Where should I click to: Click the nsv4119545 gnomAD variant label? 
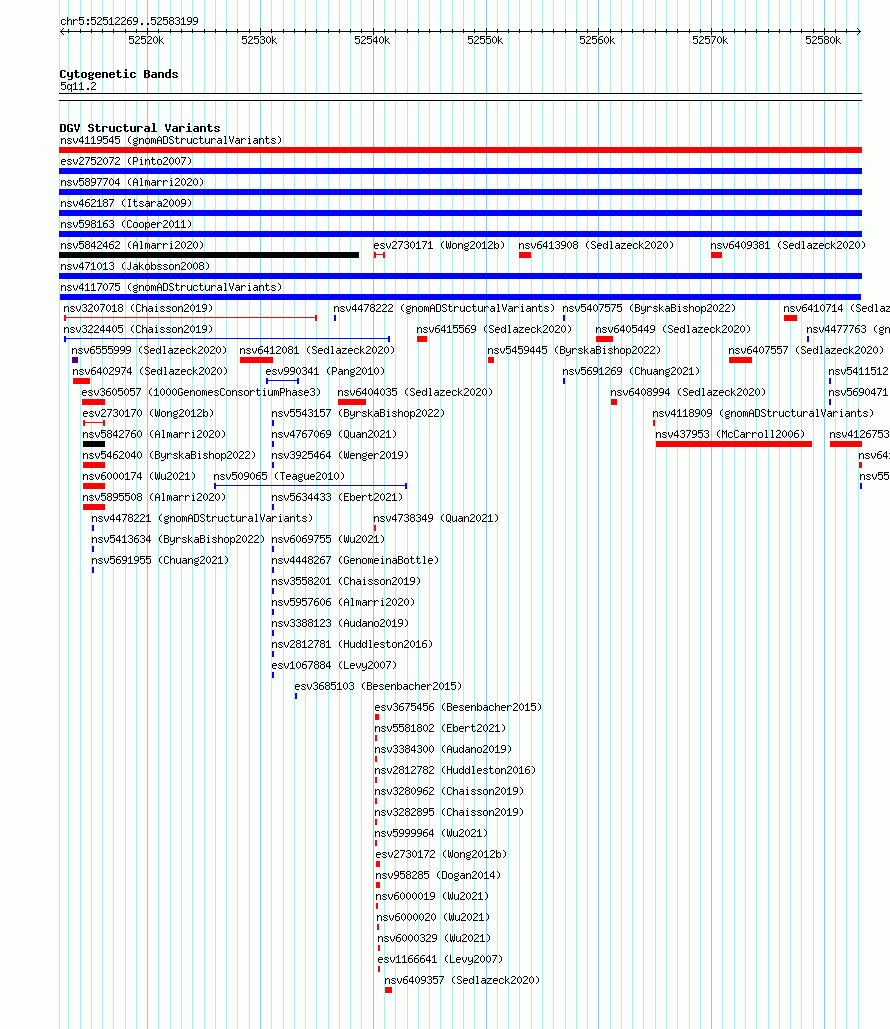point(171,140)
